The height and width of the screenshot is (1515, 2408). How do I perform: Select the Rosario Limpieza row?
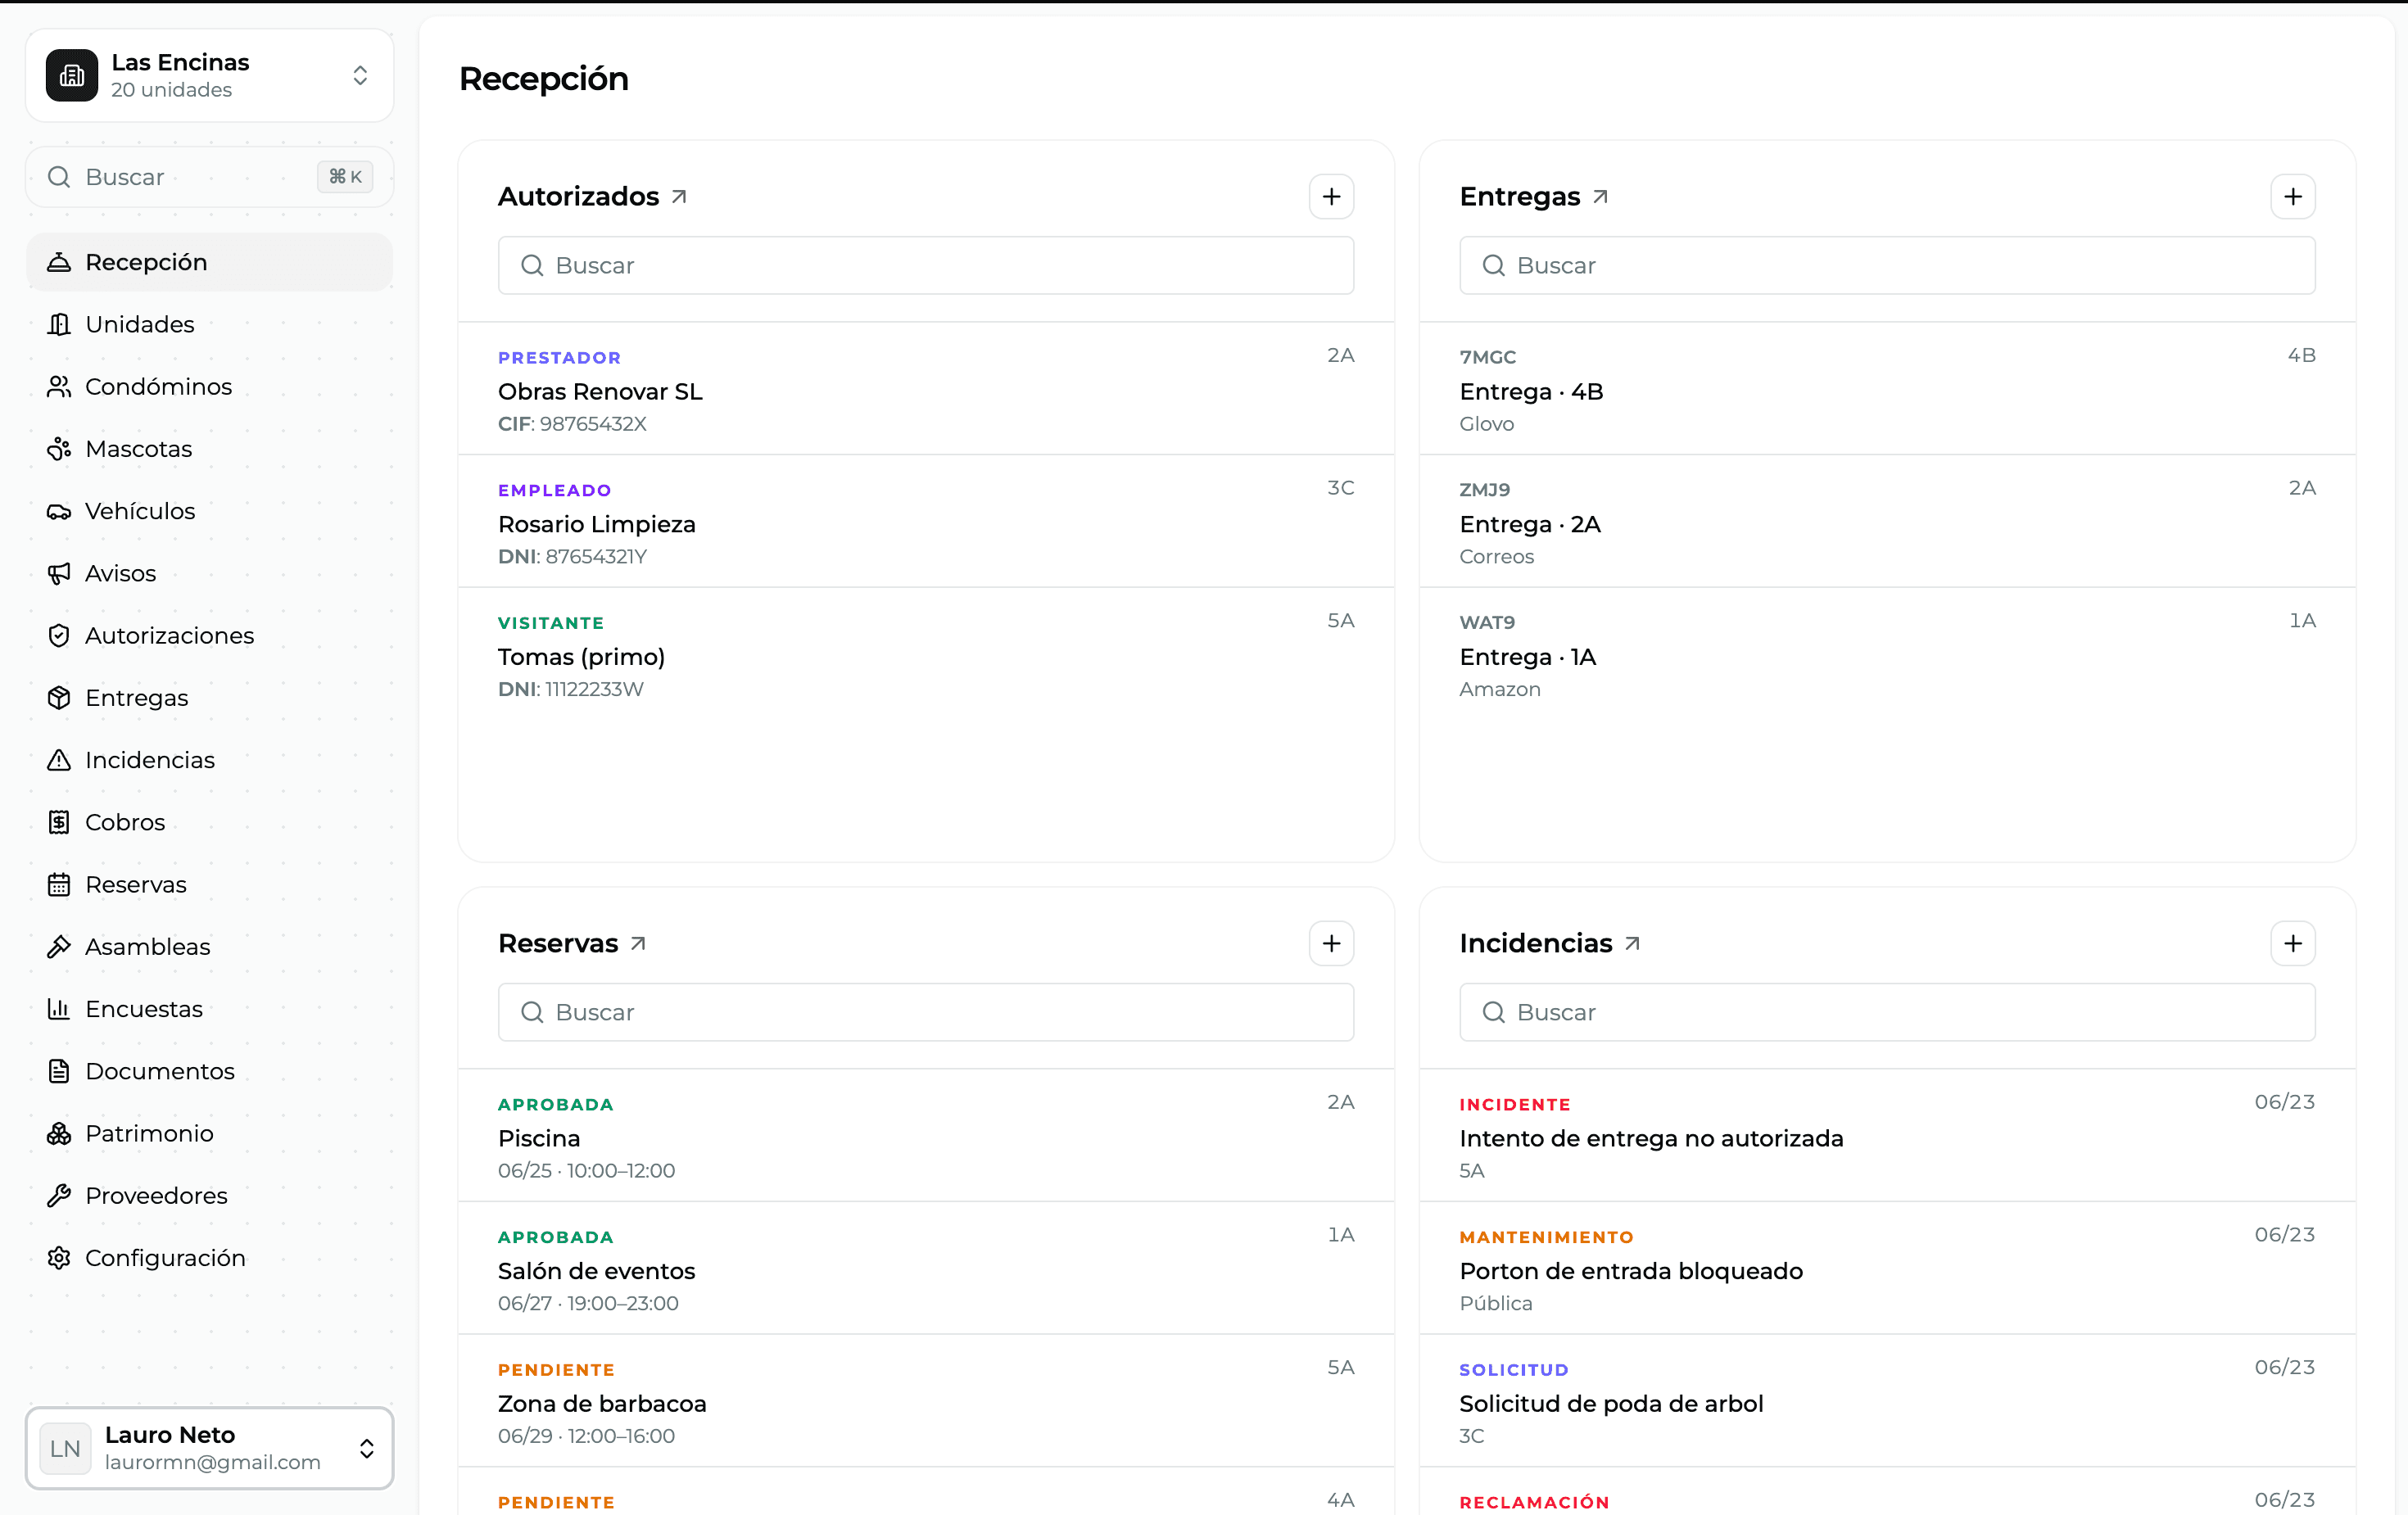(x=926, y=522)
